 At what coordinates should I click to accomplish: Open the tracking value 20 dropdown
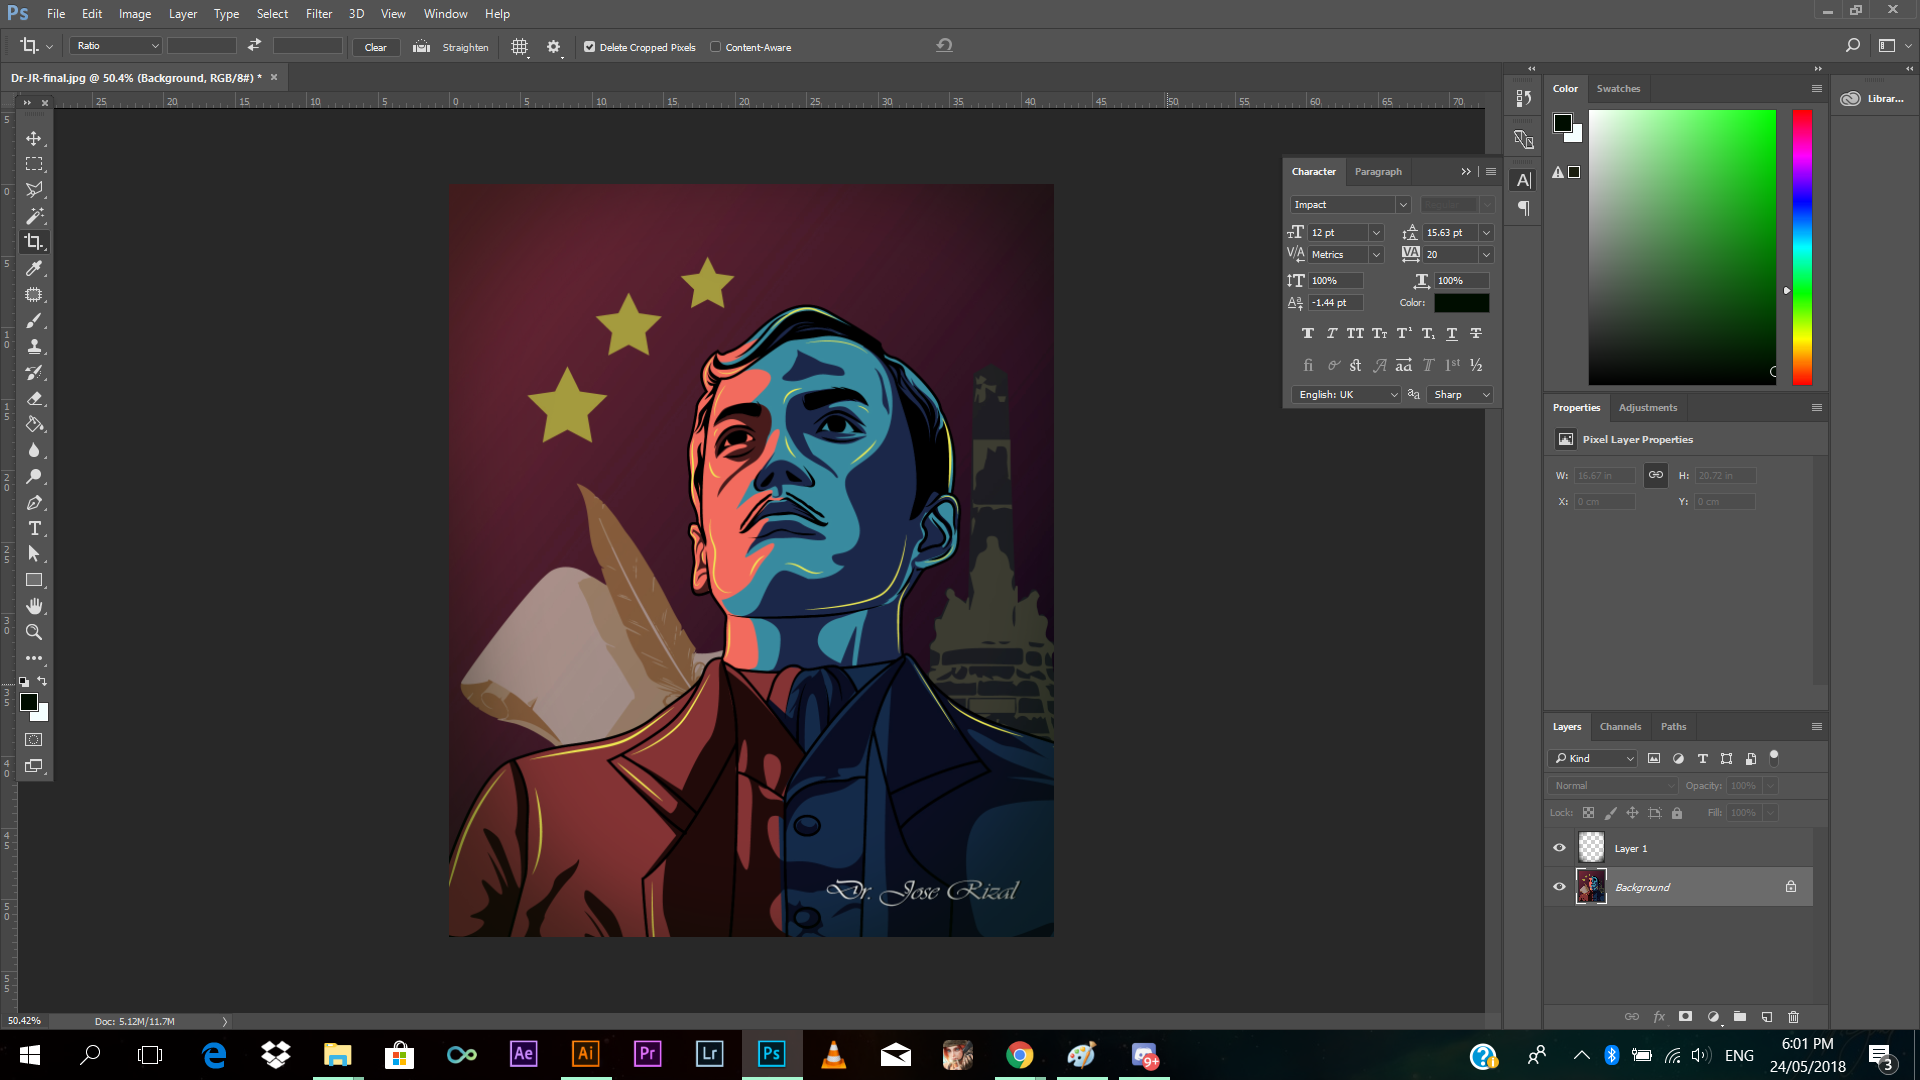click(x=1486, y=255)
